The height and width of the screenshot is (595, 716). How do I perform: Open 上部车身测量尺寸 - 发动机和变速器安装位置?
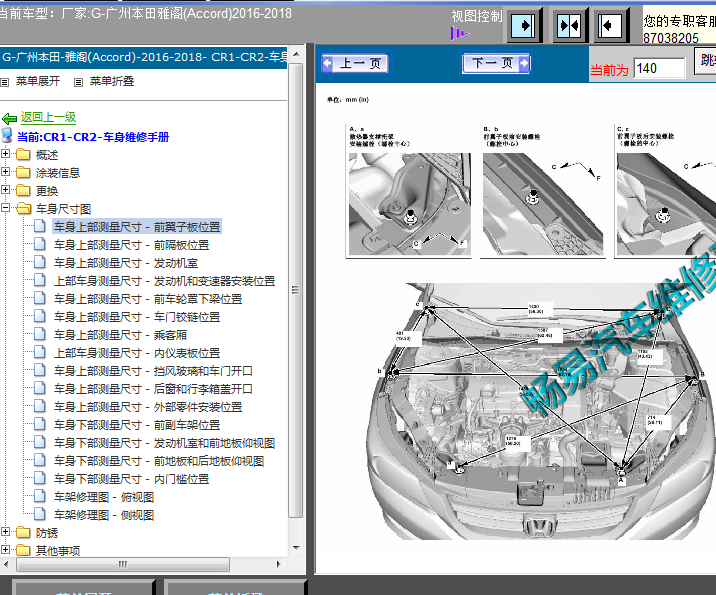pyautogui.click(x=164, y=281)
